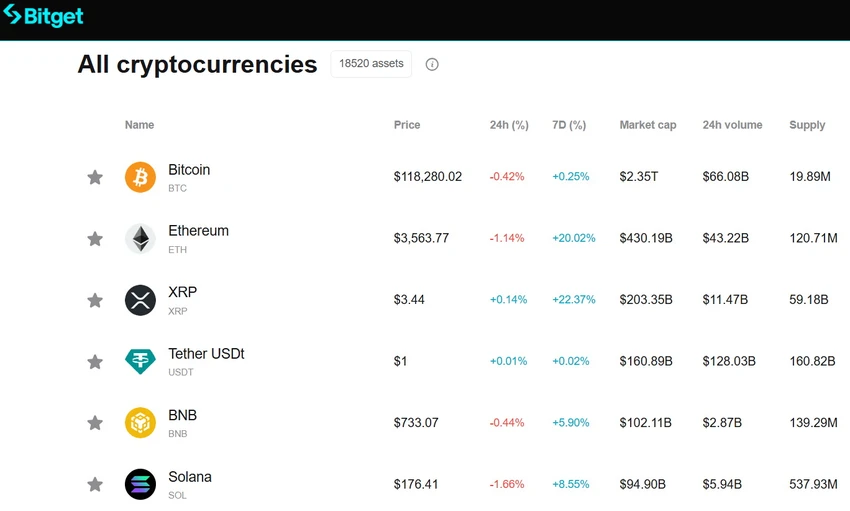Favorite Bitcoin with its star
This screenshot has width=850, height=511.
click(95, 177)
